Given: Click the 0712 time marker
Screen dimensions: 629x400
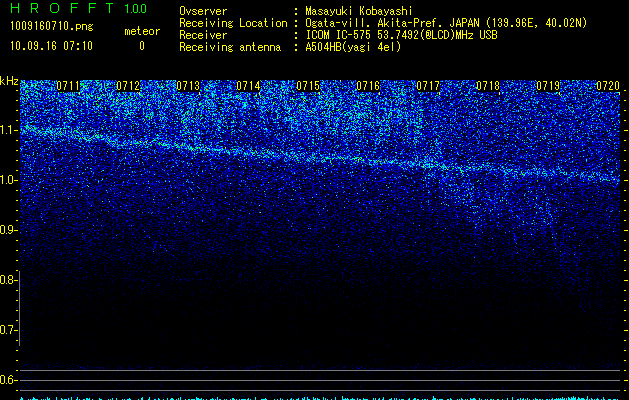Looking at the screenshot, I should [128, 86].
